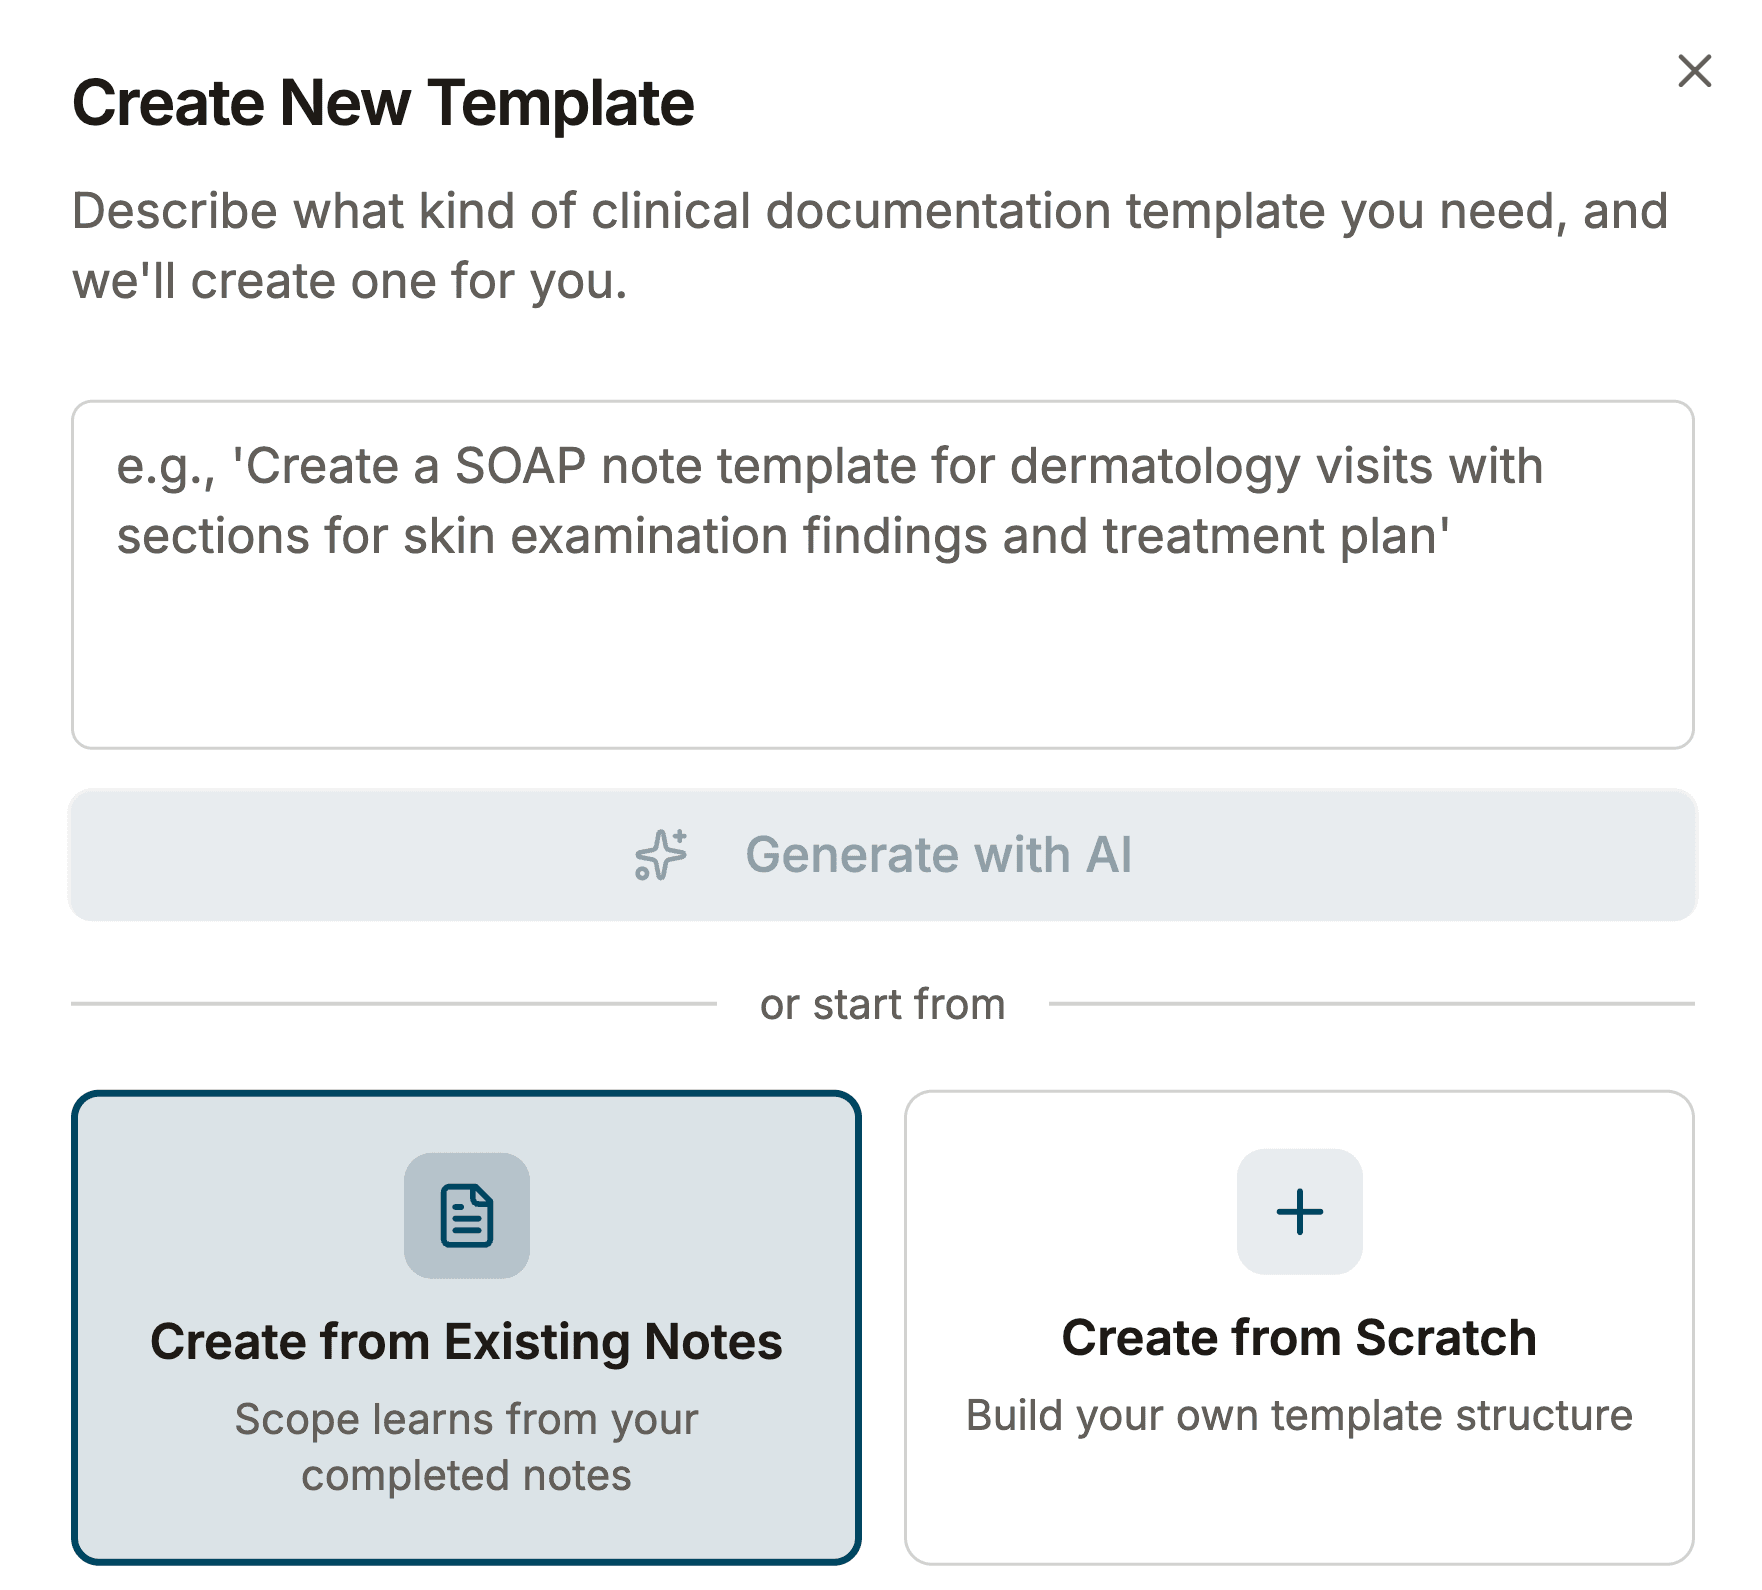Click the clinical documentation description paragraph

(x=870, y=246)
